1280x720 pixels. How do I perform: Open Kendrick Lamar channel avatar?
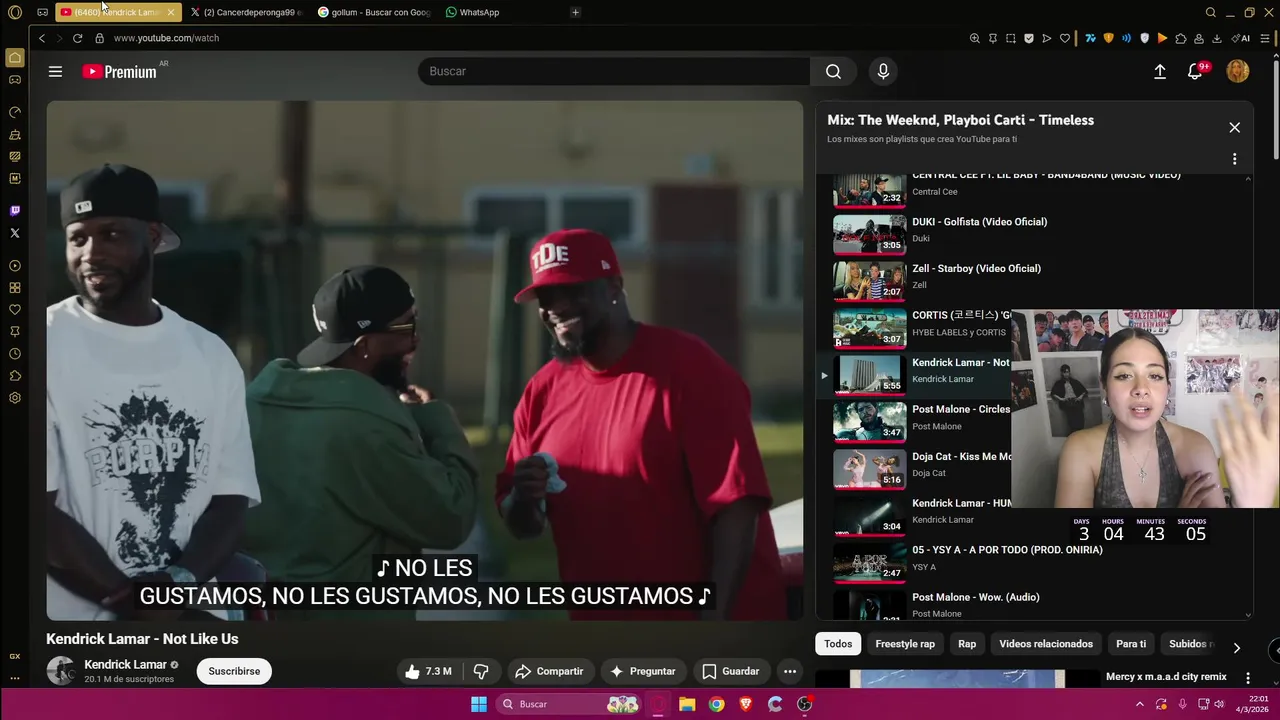click(x=60, y=670)
